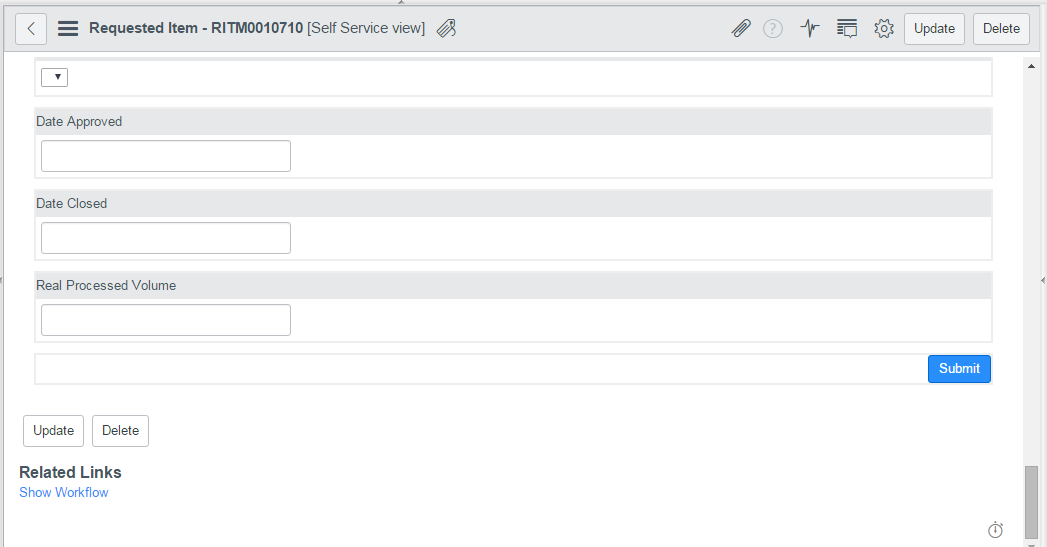The width and height of the screenshot is (1047, 547).
Task: Focus the Date Closed input field
Action: click(x=166, y=238)
